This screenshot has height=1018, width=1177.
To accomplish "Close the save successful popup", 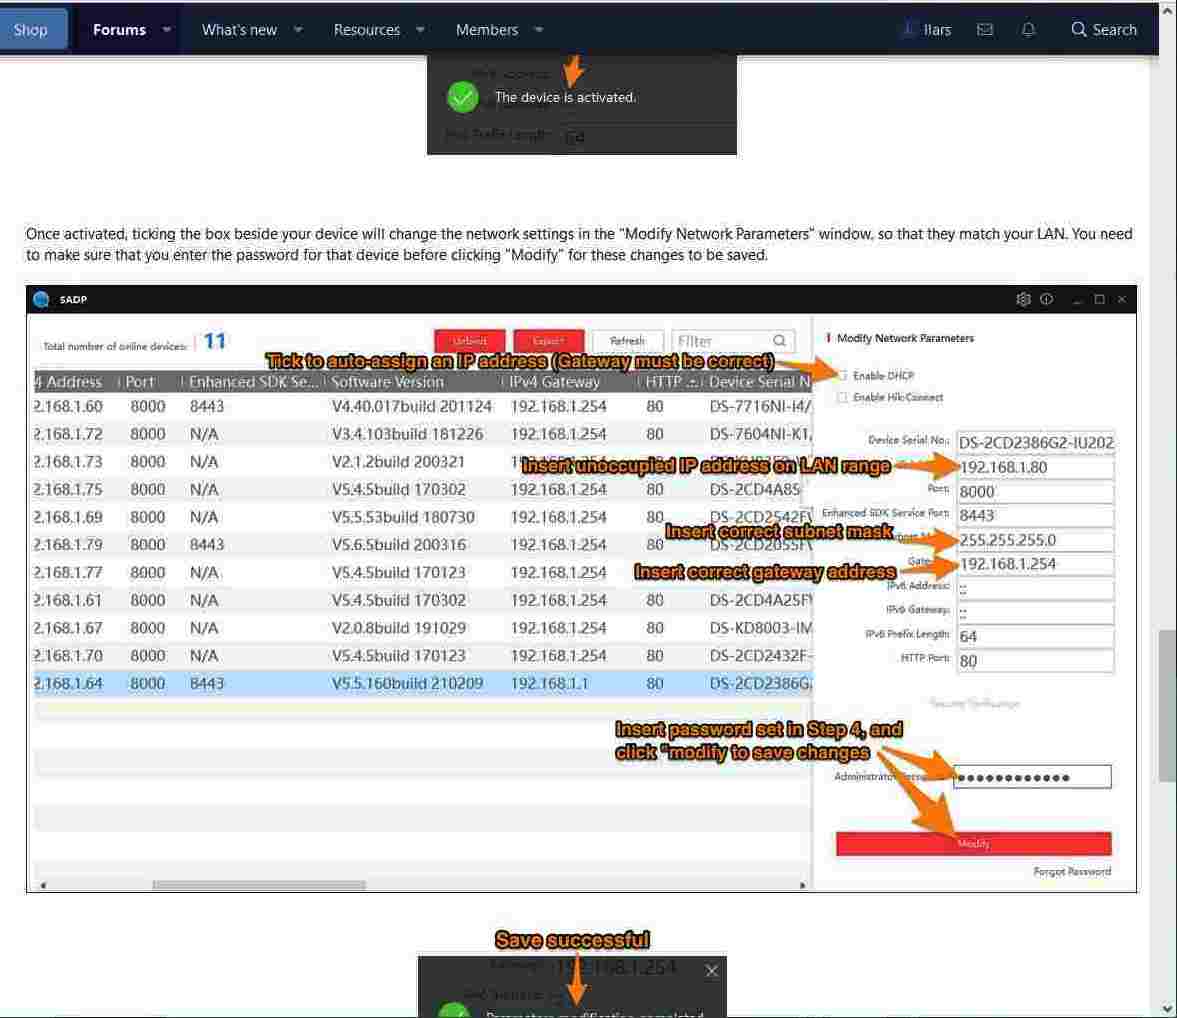I will (711, 971).
